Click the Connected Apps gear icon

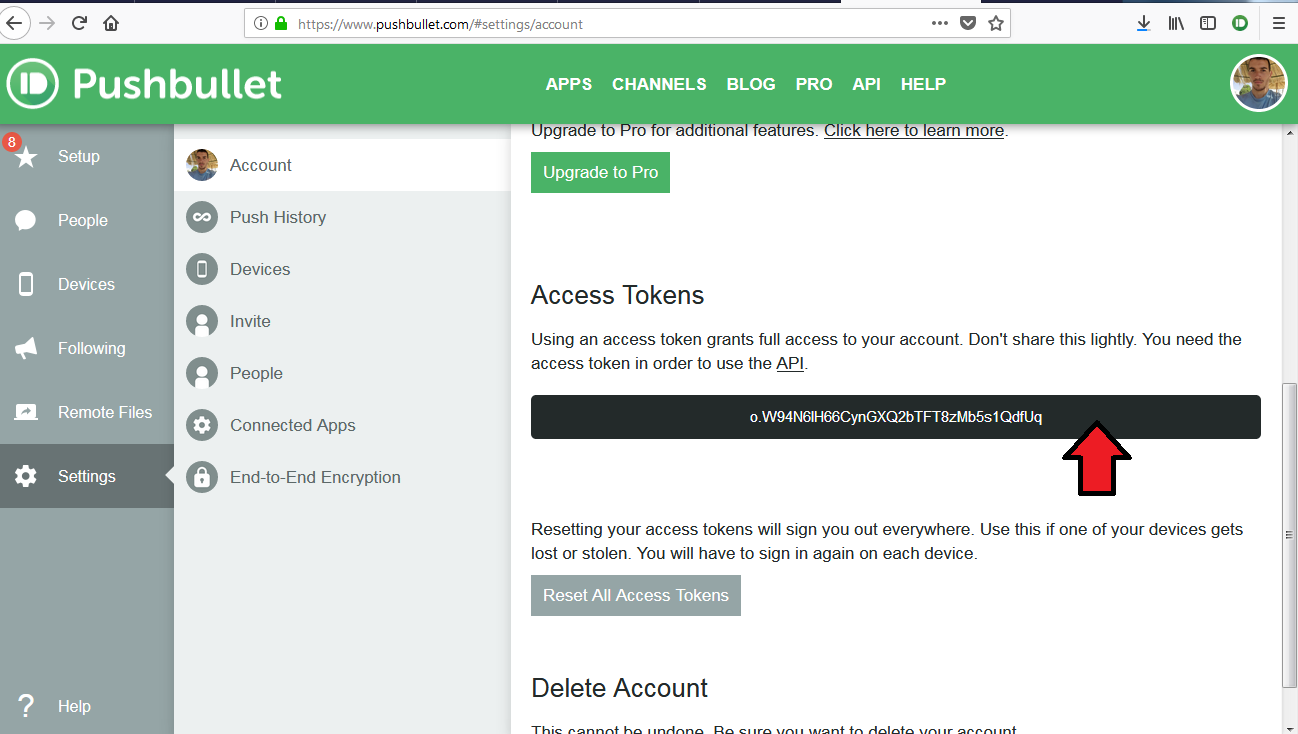pos(202,425)
